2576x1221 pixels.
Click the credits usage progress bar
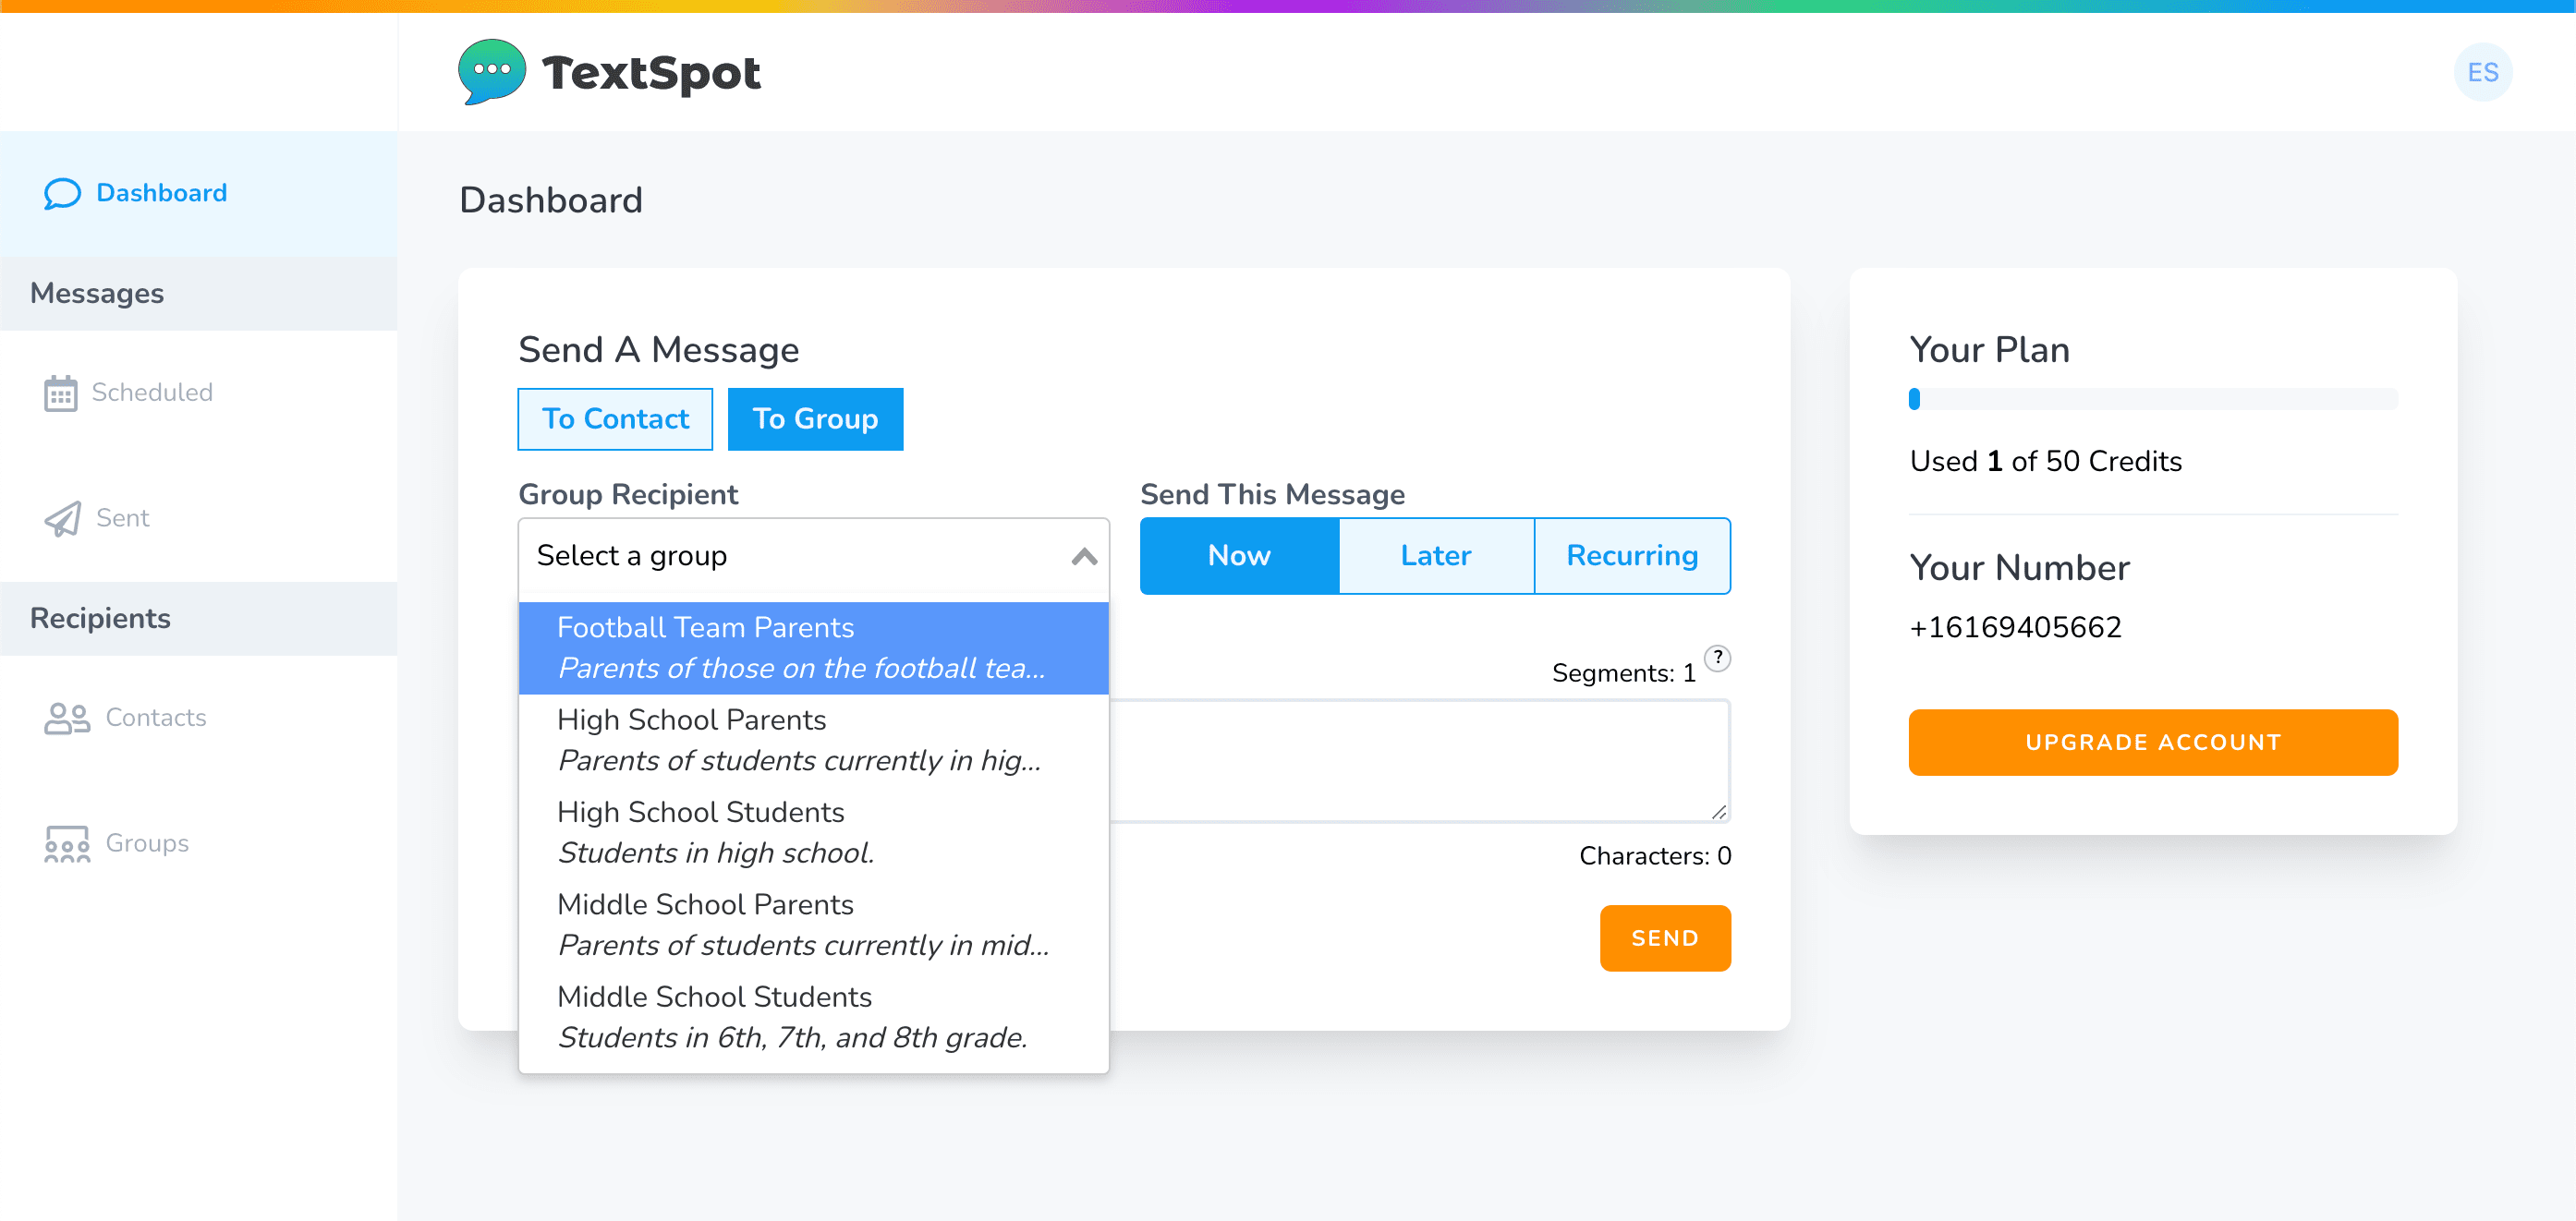[x=2153, y=399]
